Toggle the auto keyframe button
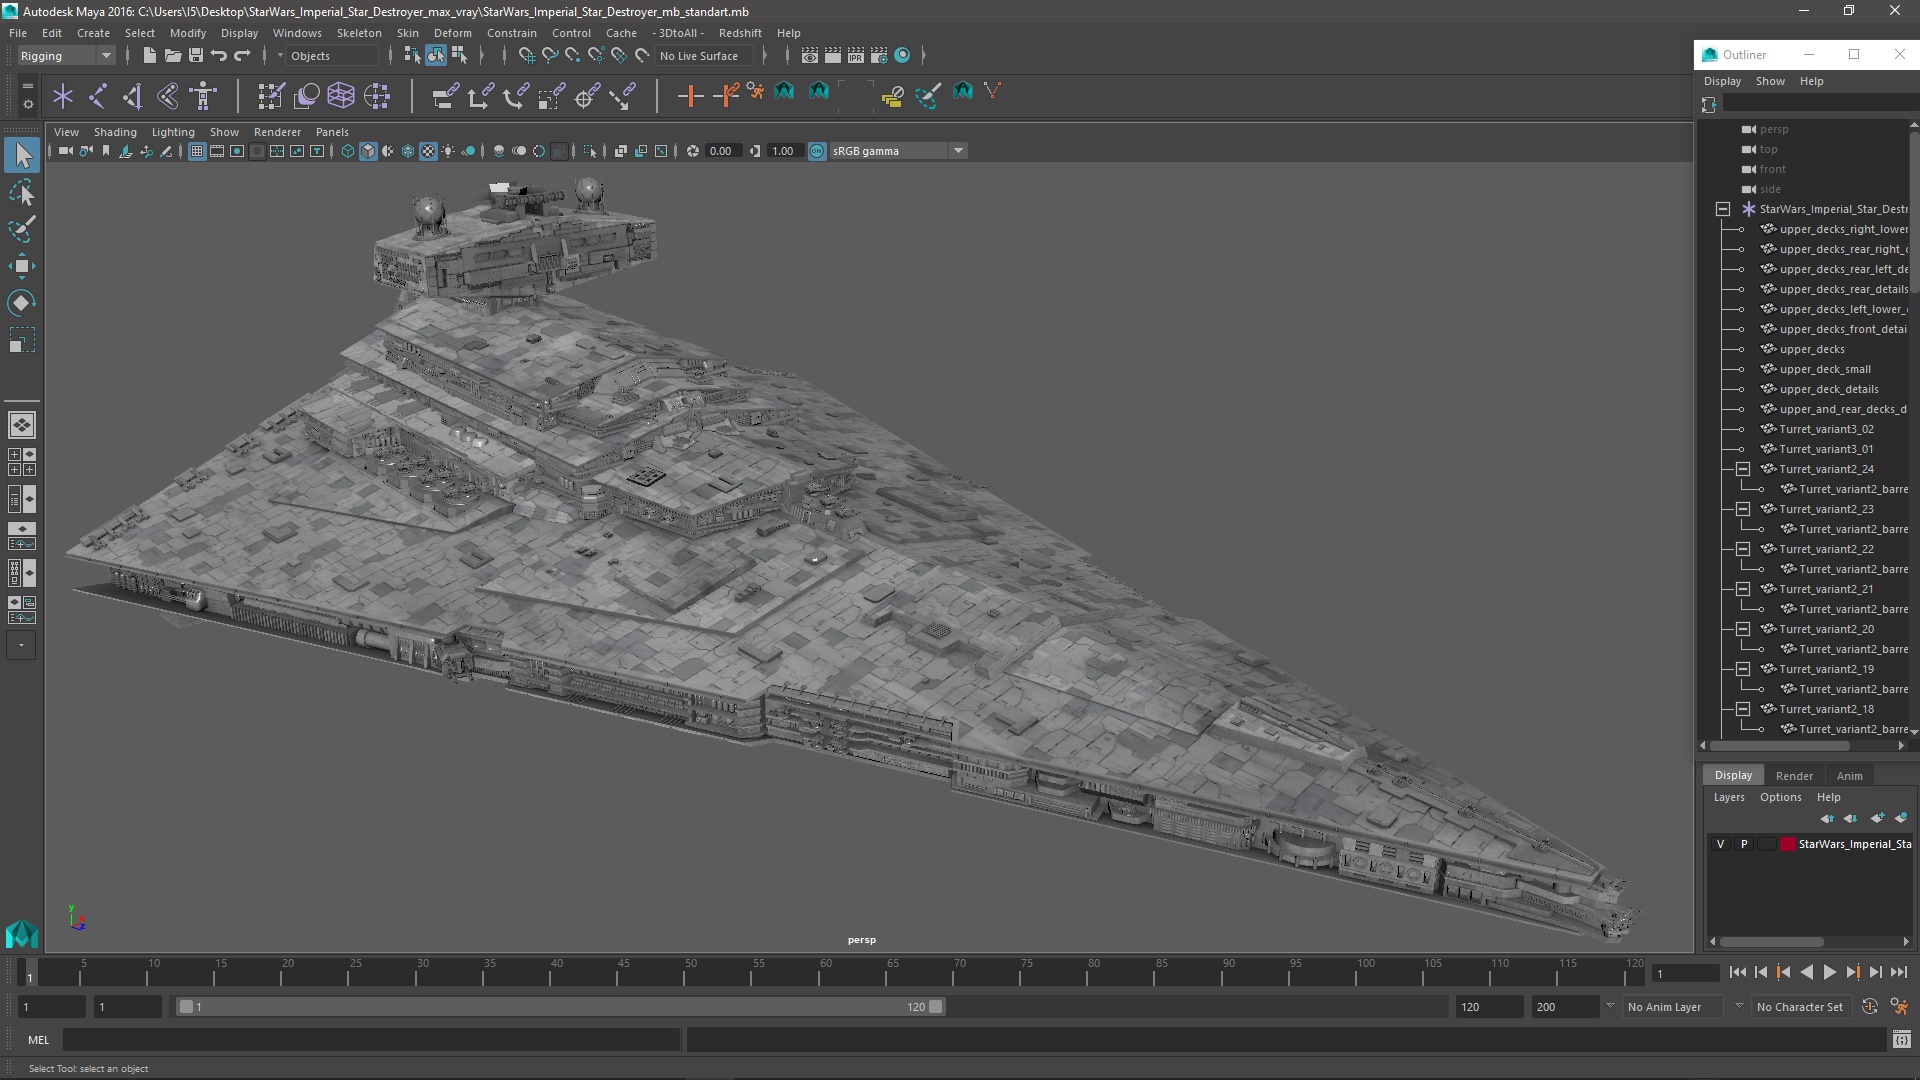This screenshot has height=1080, width=1920. (x=1869, y=1007)
